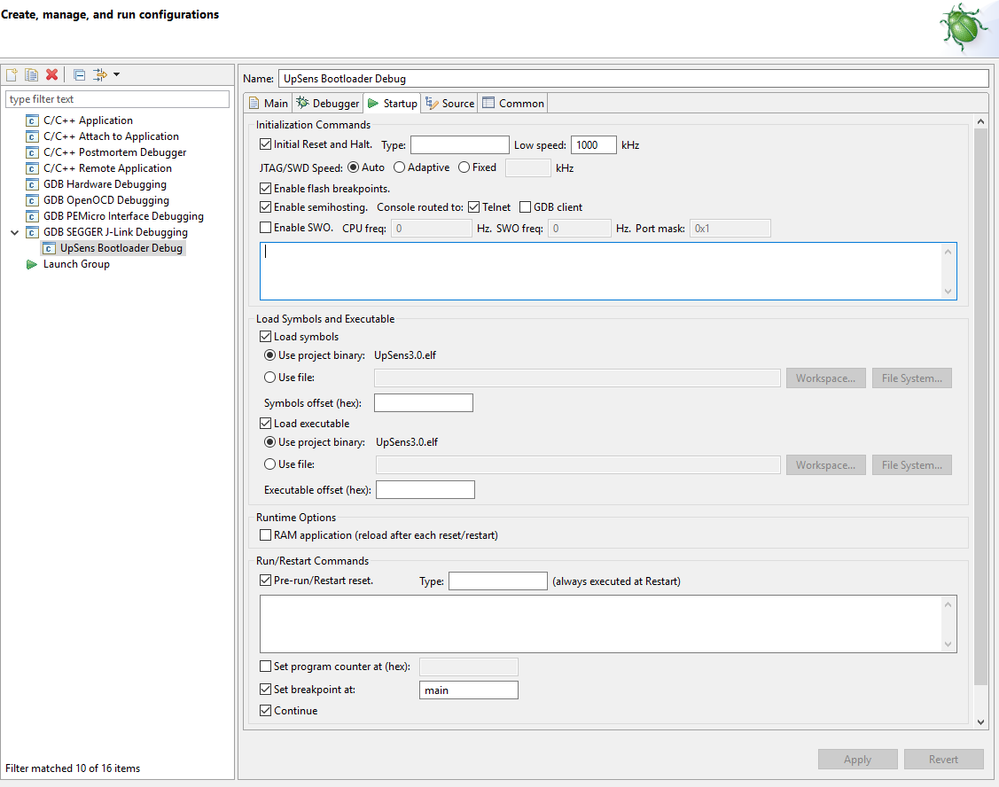Click scroll down arrow of Startup panel
The height and width of the screenshot is (787, 999).
coord(981,722)
